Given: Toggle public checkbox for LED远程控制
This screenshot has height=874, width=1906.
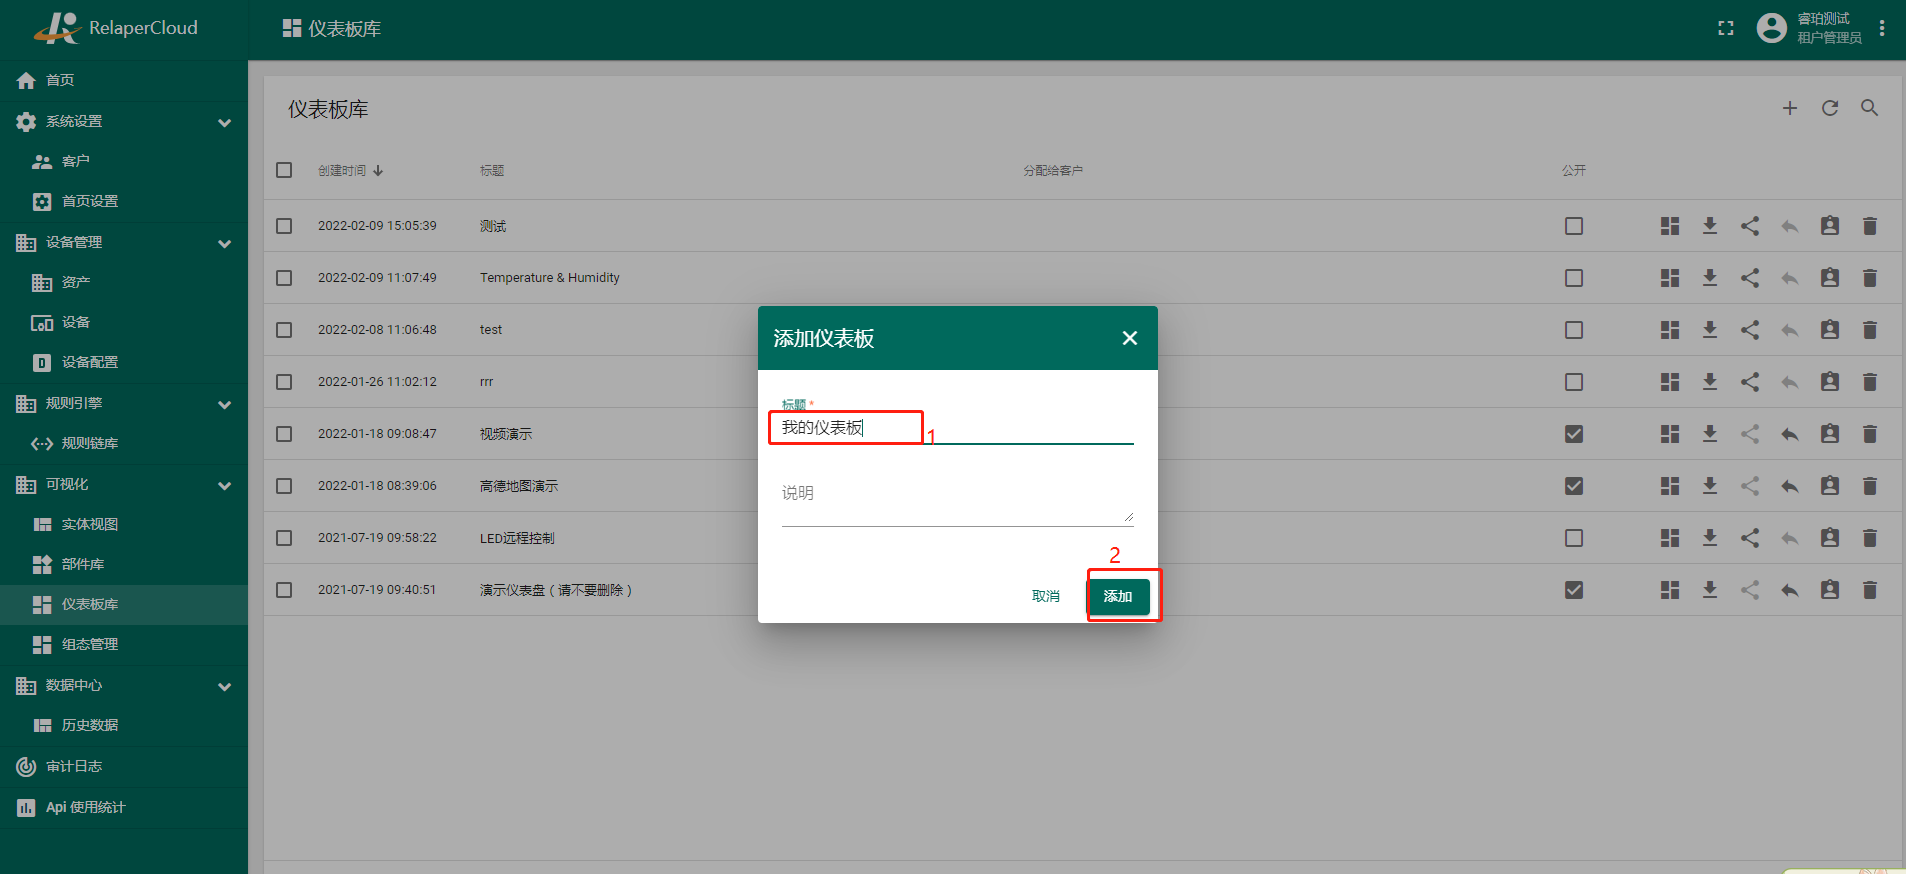Looking at the screenshot, I should (x=1574, y=538).
